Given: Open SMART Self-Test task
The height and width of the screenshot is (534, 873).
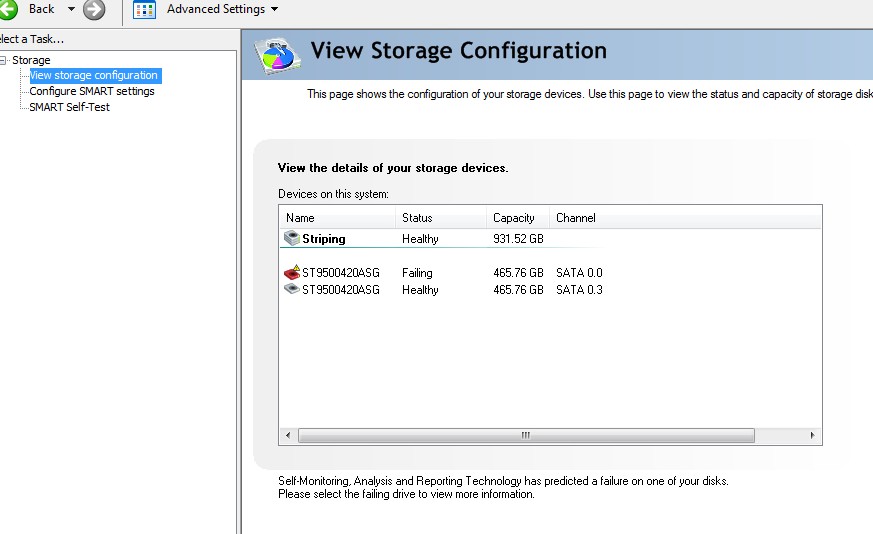Looking at the screenshot, I should tap(70, 107).
